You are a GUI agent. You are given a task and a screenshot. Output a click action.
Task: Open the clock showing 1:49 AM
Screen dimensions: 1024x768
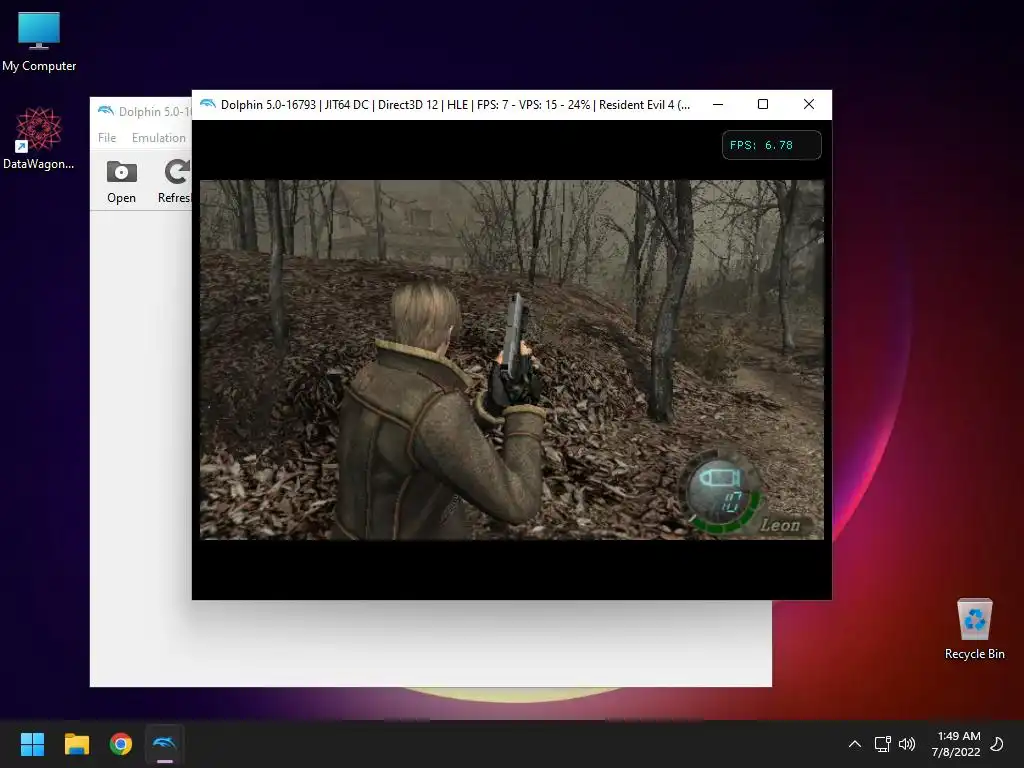pos(956,744)
